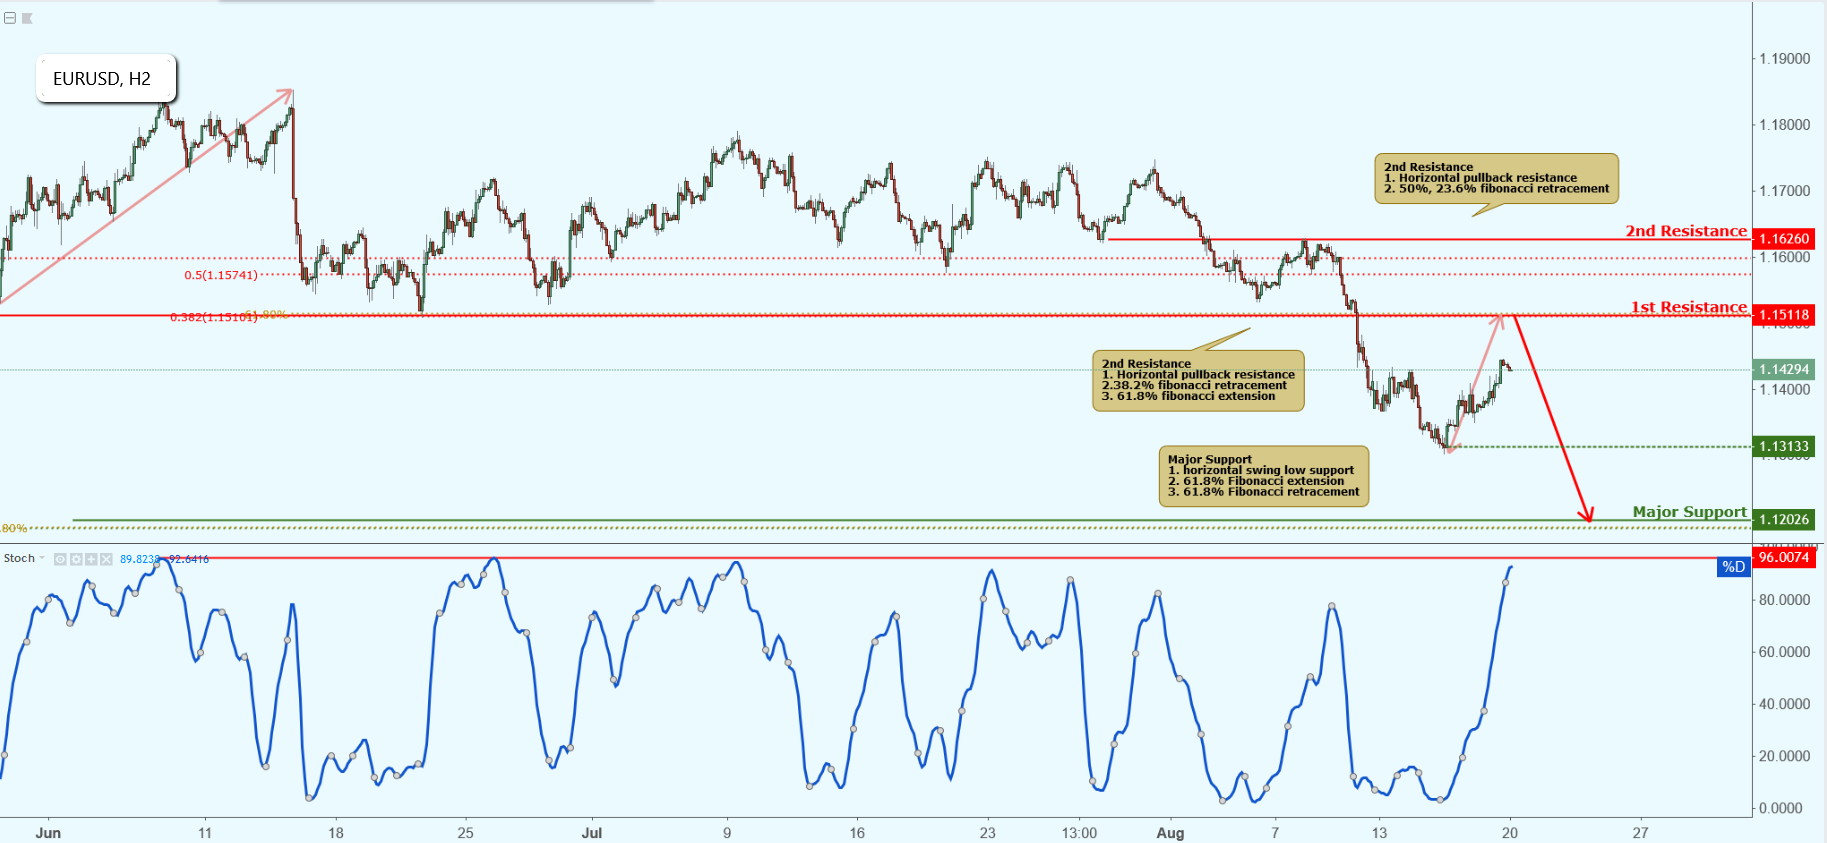
Task: Click the 'Stoch' indicator name
Action: 19,558
